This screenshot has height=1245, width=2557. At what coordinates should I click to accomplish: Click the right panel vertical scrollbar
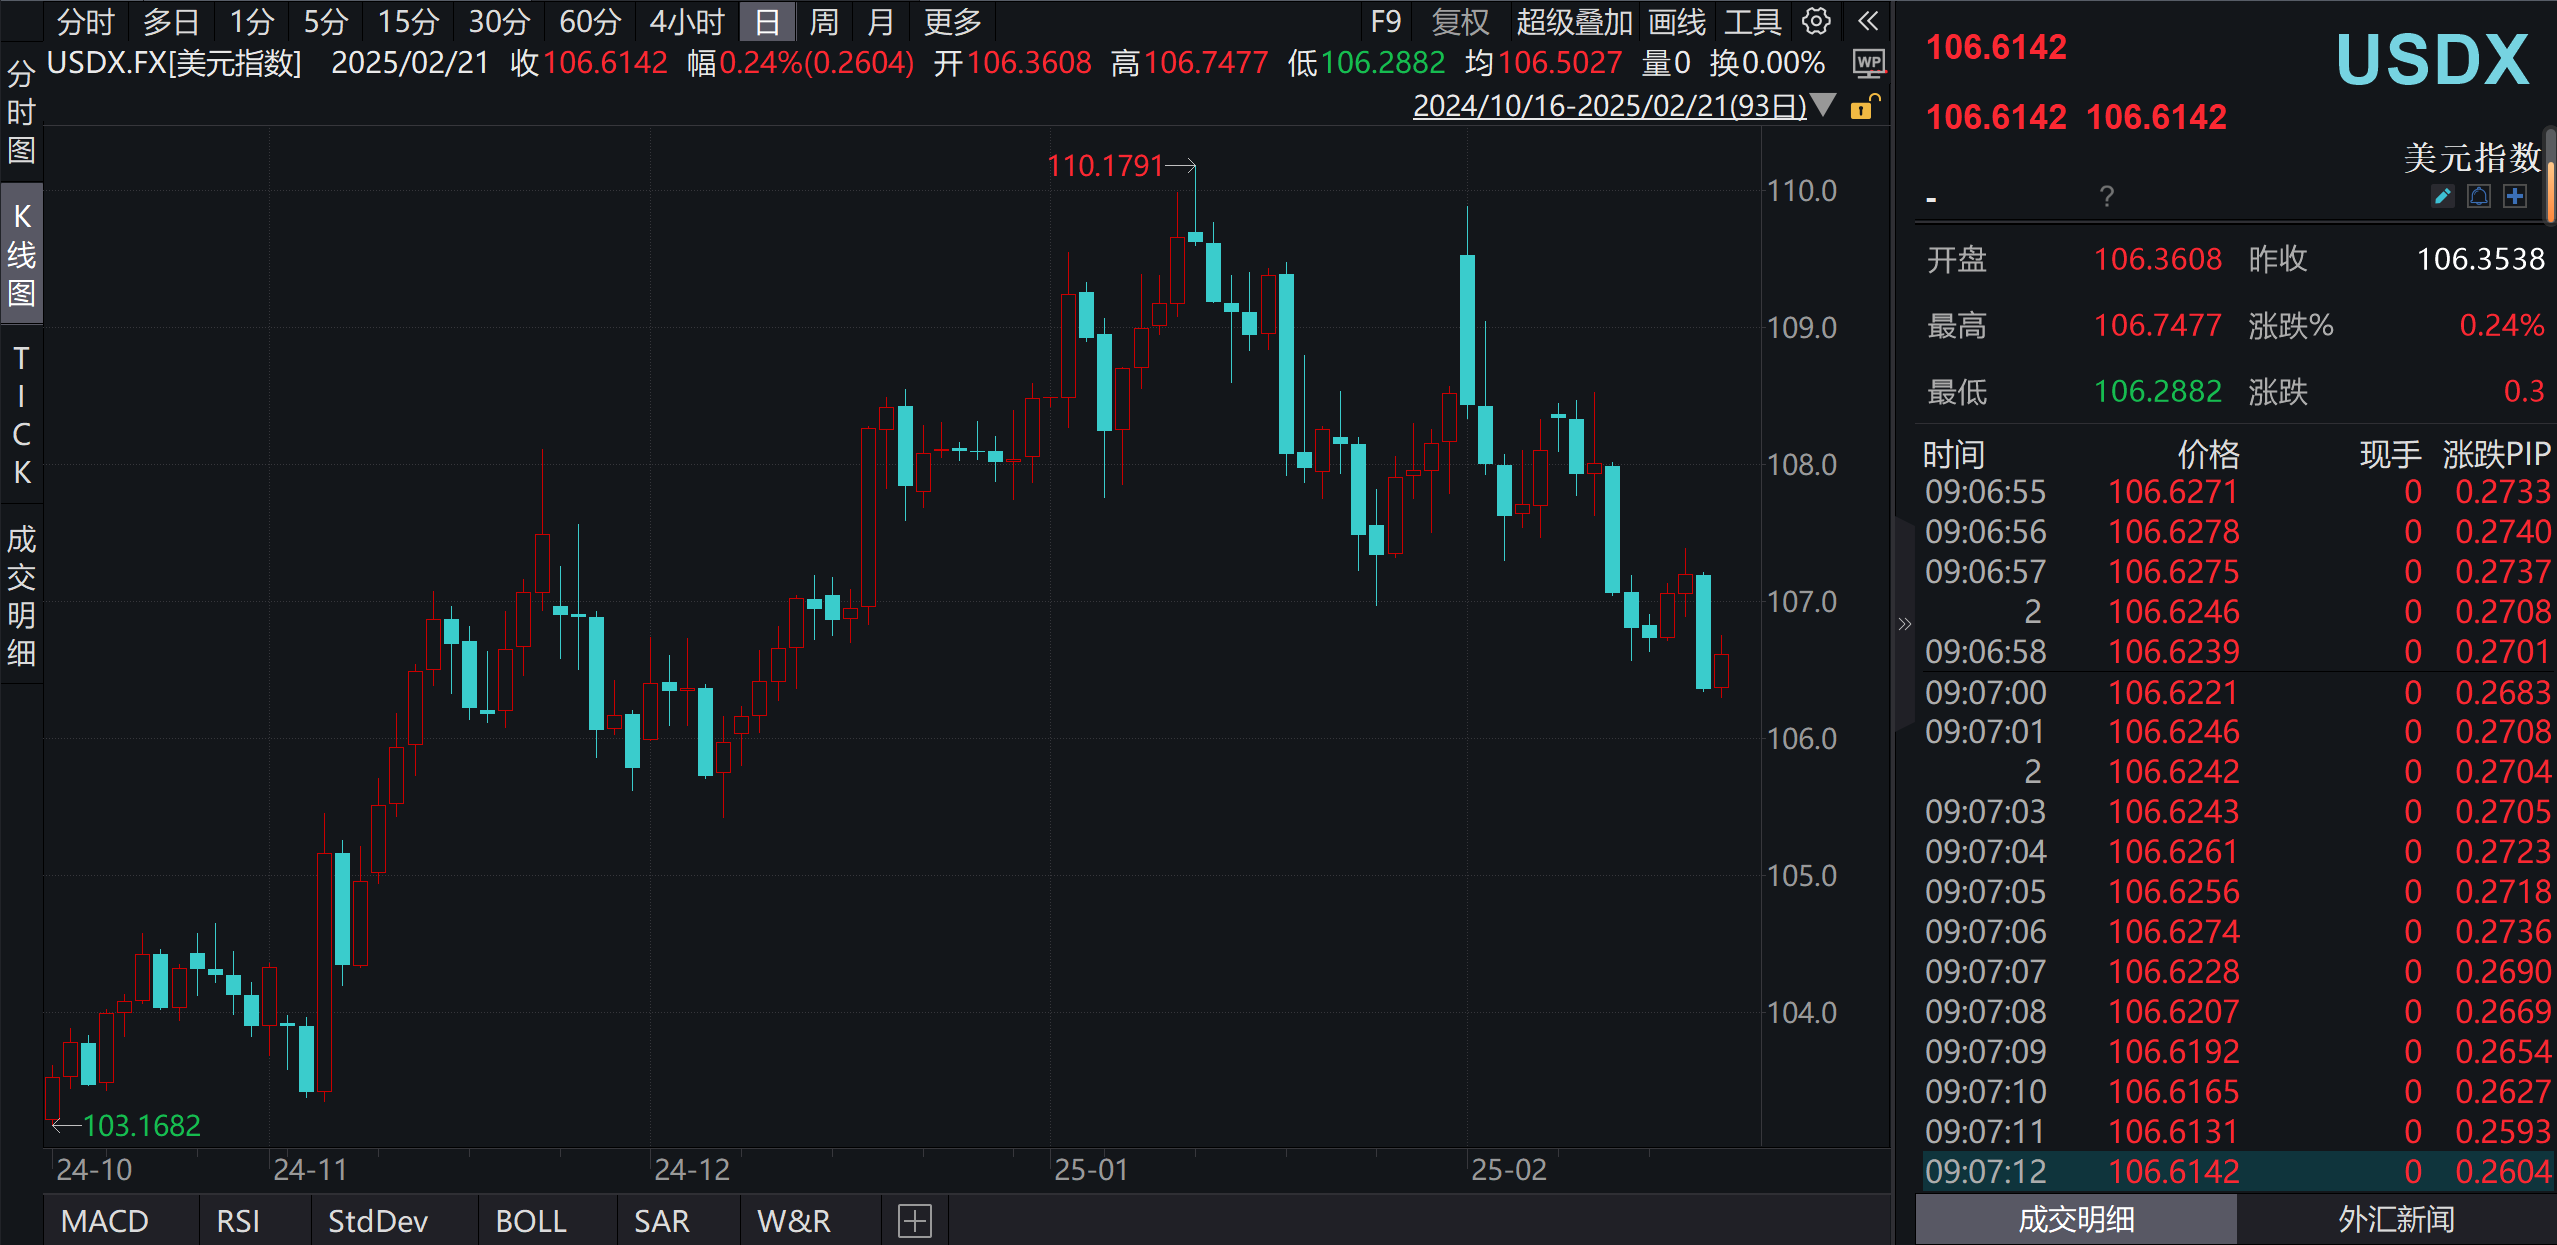point(2550,190)
